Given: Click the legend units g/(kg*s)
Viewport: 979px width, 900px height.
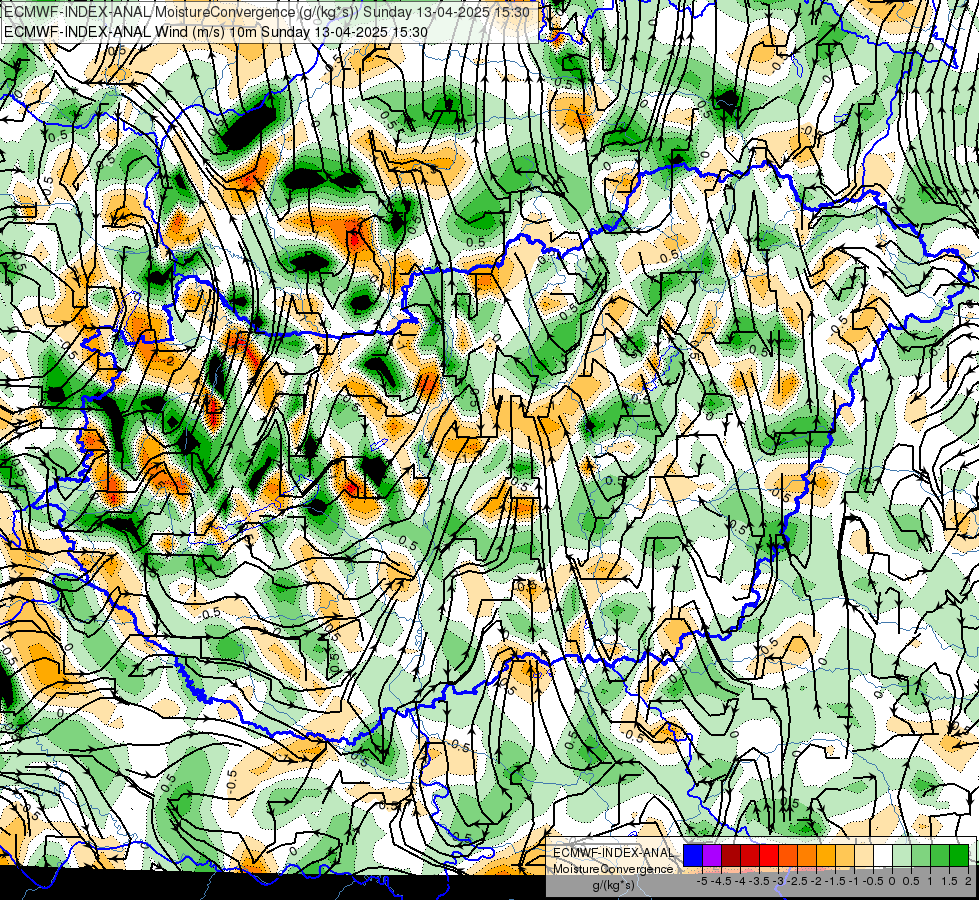Looking at the screenshot, I should pos(613,885).
